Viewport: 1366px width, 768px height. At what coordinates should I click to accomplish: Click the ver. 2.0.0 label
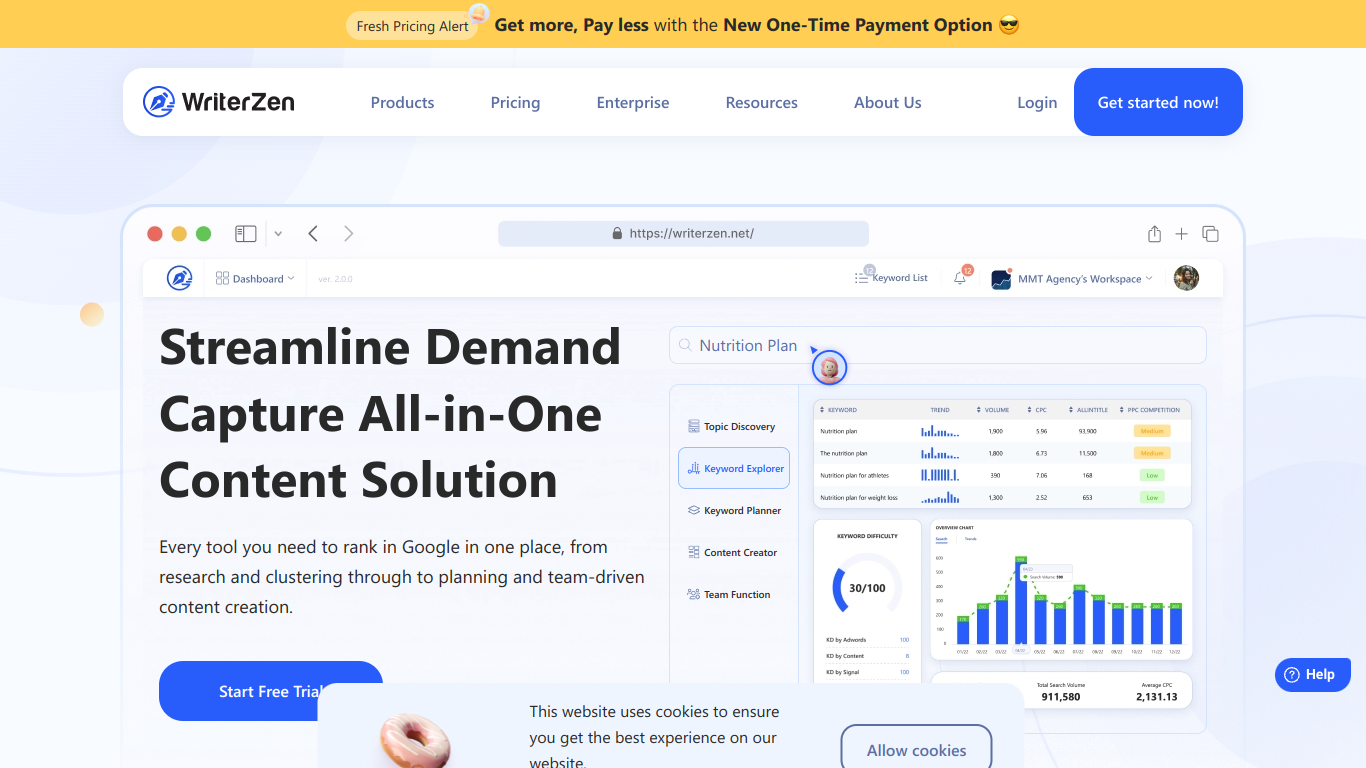pyautogui.click(x=335, y=279)
